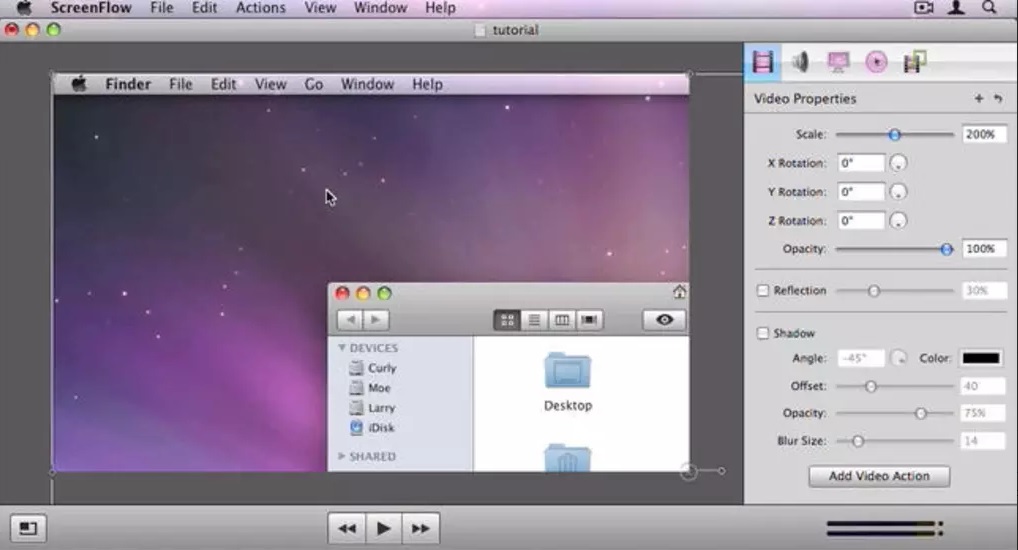Click the Shadow Angle field
The height and width of the screenshot is (550, 1018).
coord(861,358)
